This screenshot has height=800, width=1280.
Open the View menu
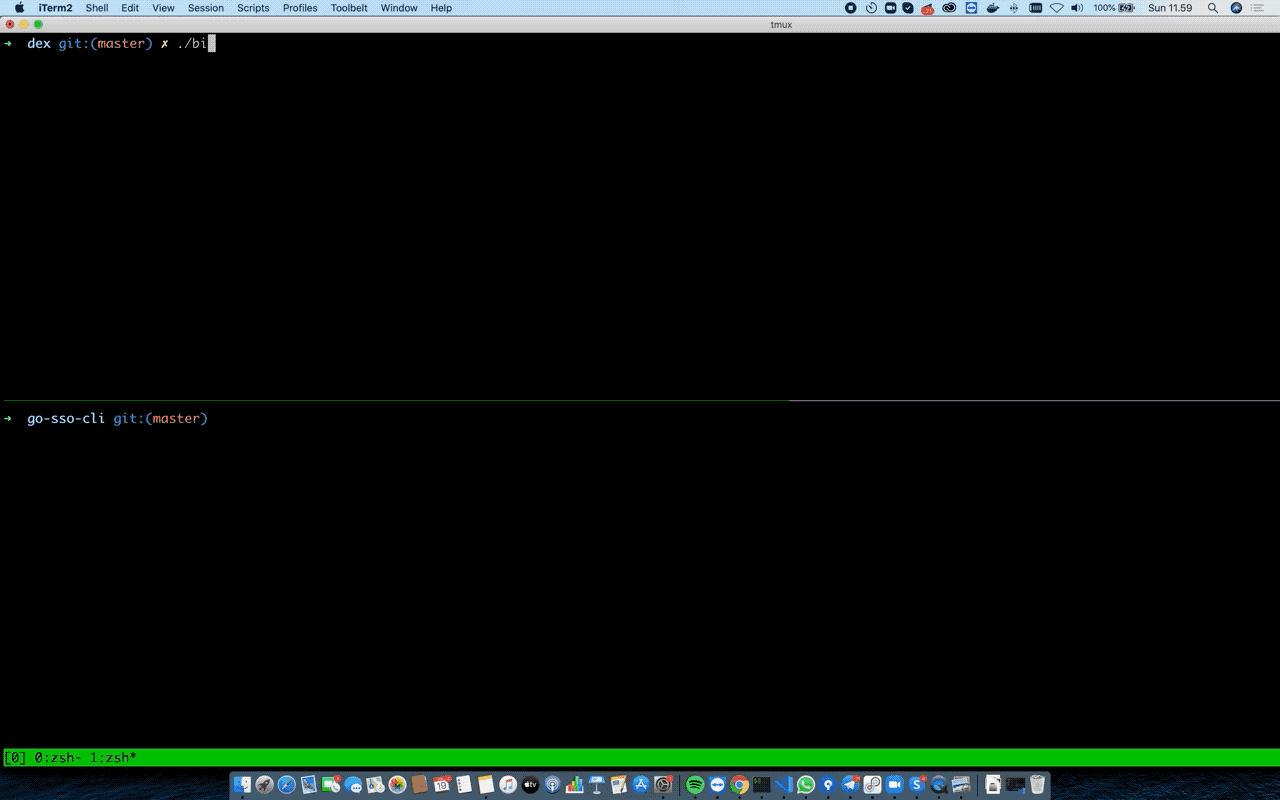[x=163, y=8]
